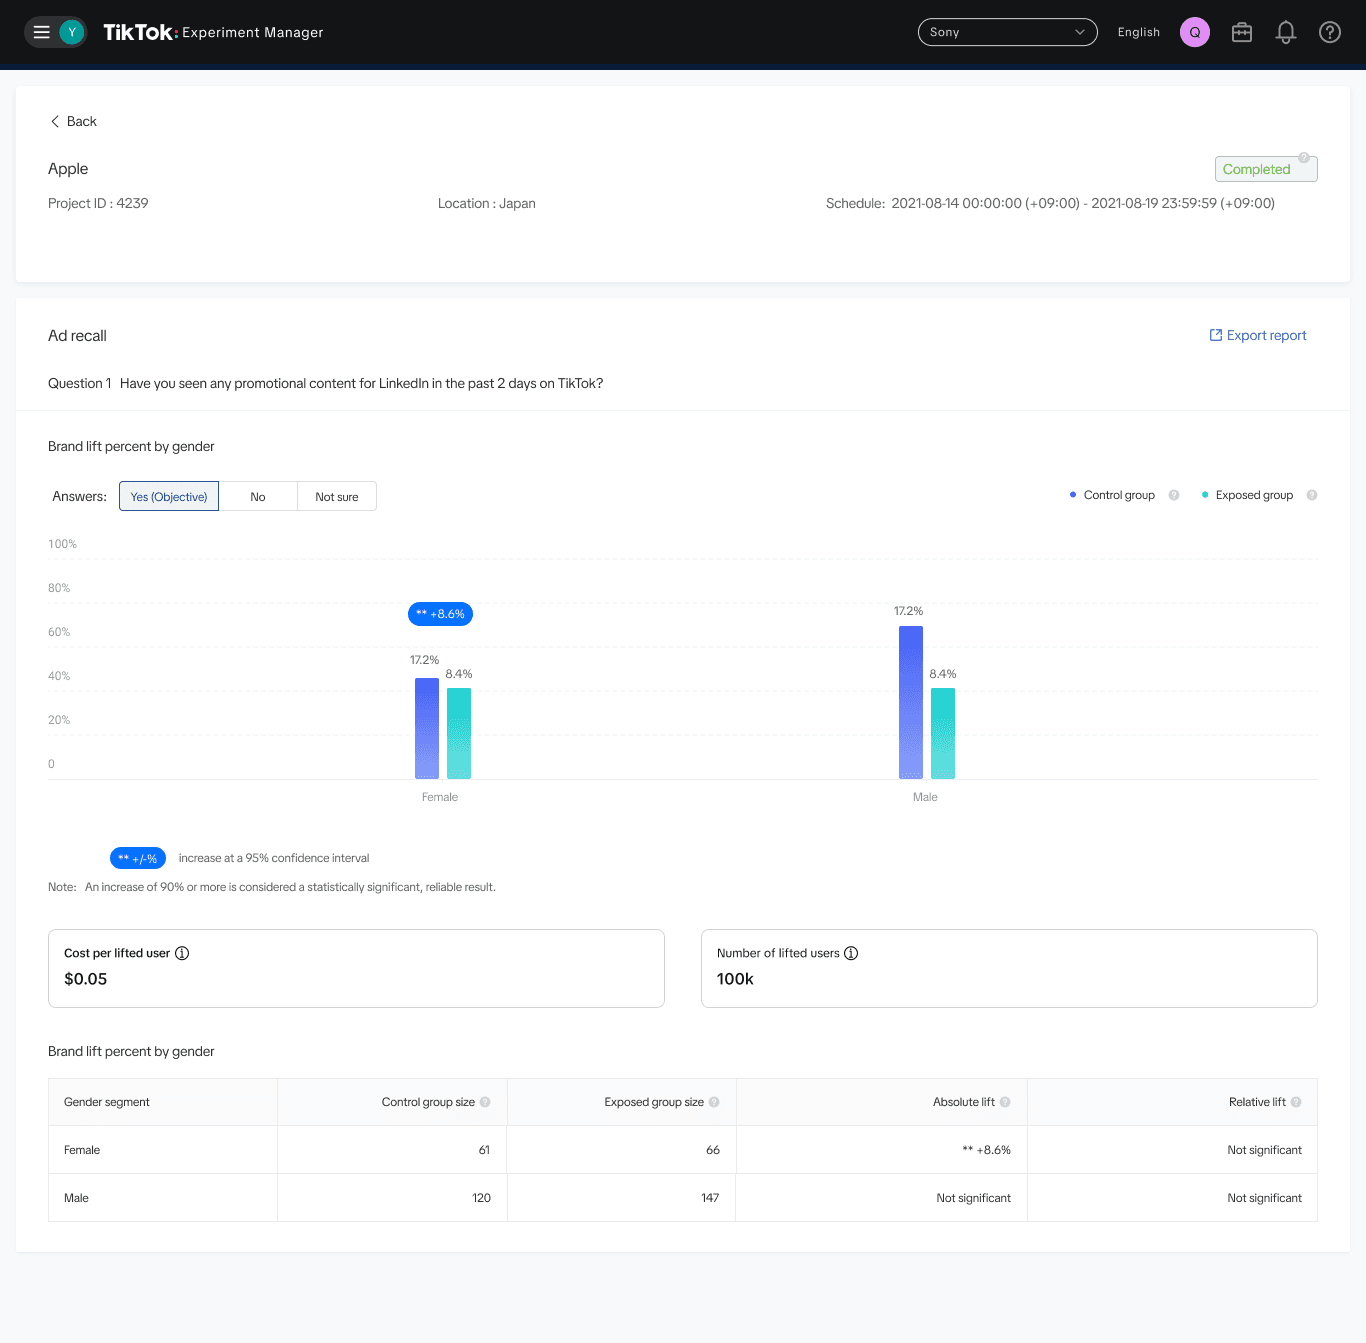Click the 'Gender segment' column header
1366x1343 pixels.
click(107, 1102)
